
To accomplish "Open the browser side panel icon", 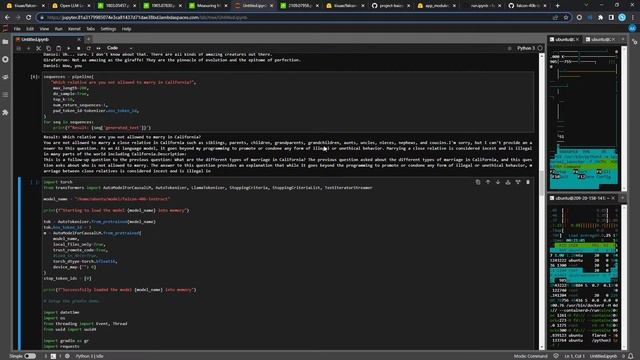I will 611,18.
